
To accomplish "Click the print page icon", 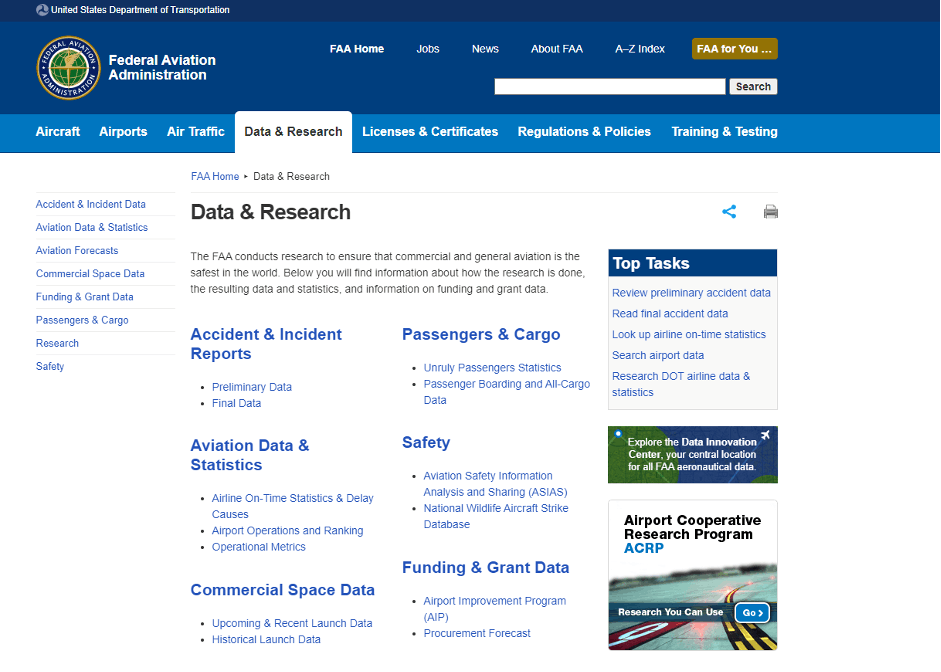I will click(771, 211).
